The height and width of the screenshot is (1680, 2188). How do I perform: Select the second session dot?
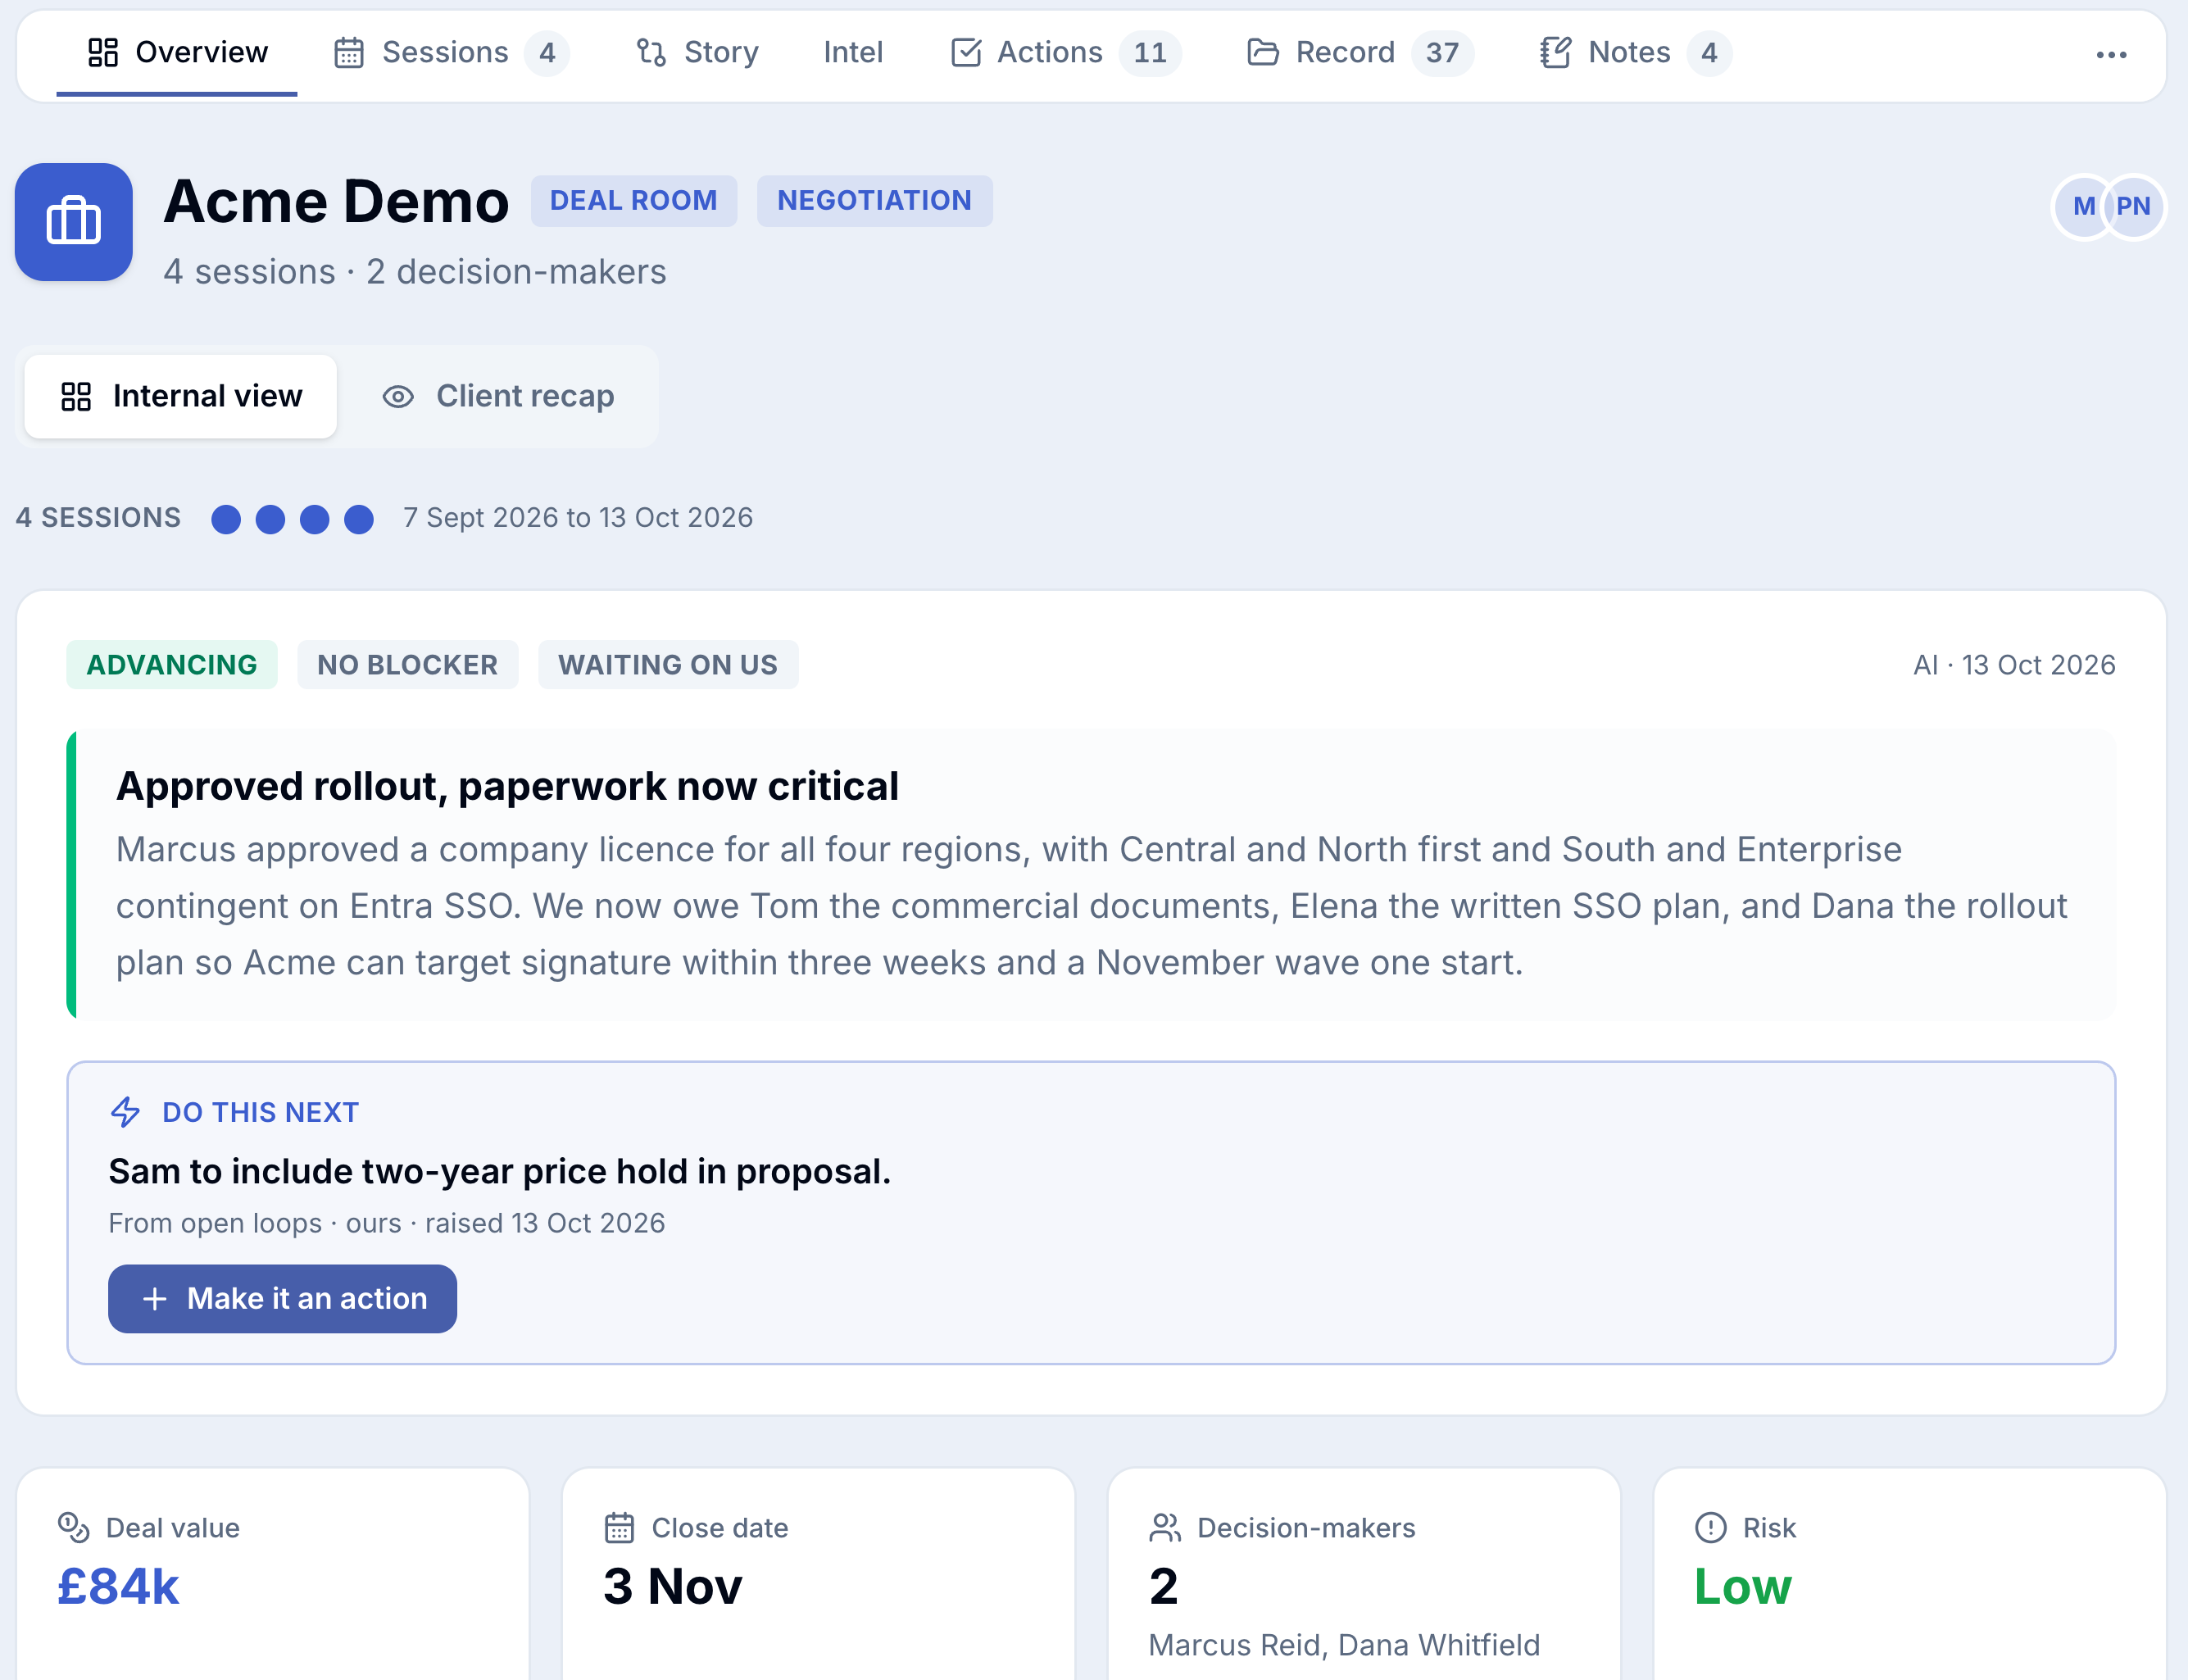tap(270, 519)
